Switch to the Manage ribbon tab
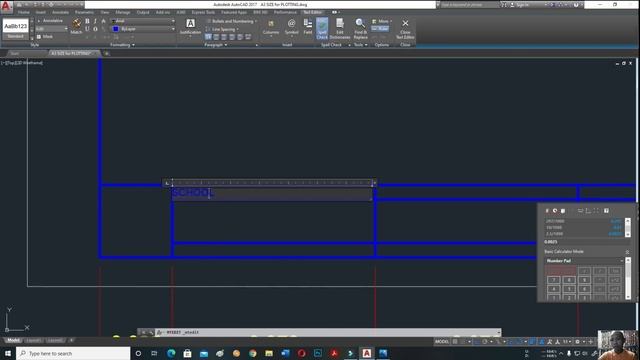The width and height of the screenshot is (640, 360). point(122,12)
